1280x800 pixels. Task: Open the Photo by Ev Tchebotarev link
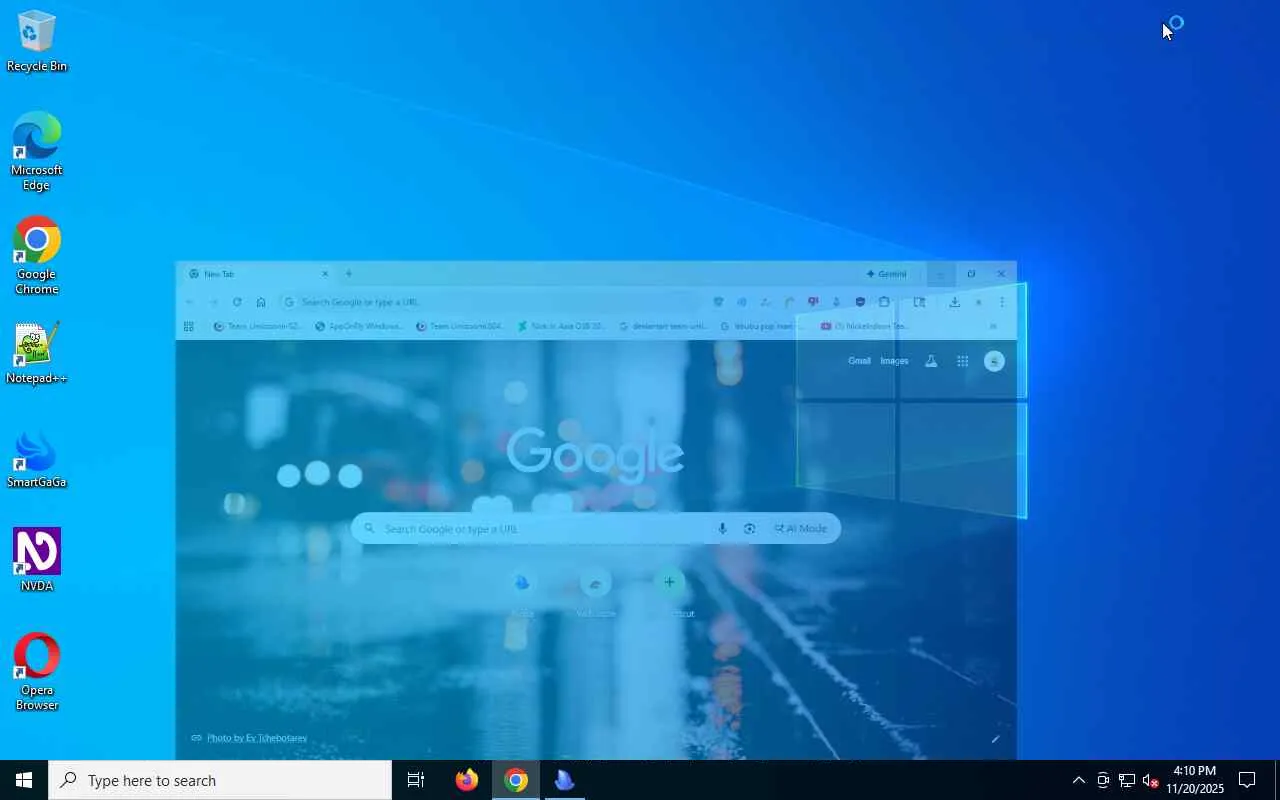click(257, 738)
